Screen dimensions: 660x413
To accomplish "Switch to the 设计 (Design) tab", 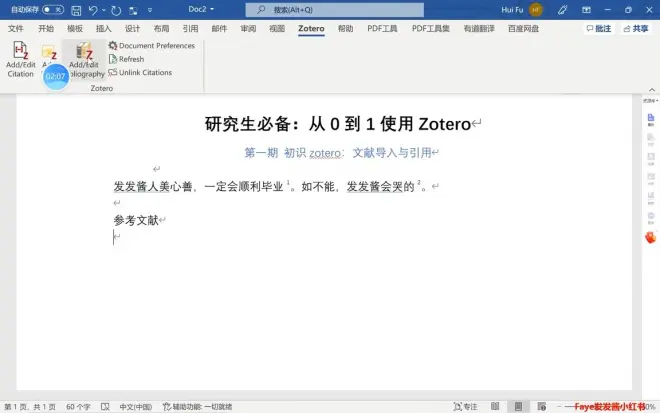I will (x=132, y=29).
